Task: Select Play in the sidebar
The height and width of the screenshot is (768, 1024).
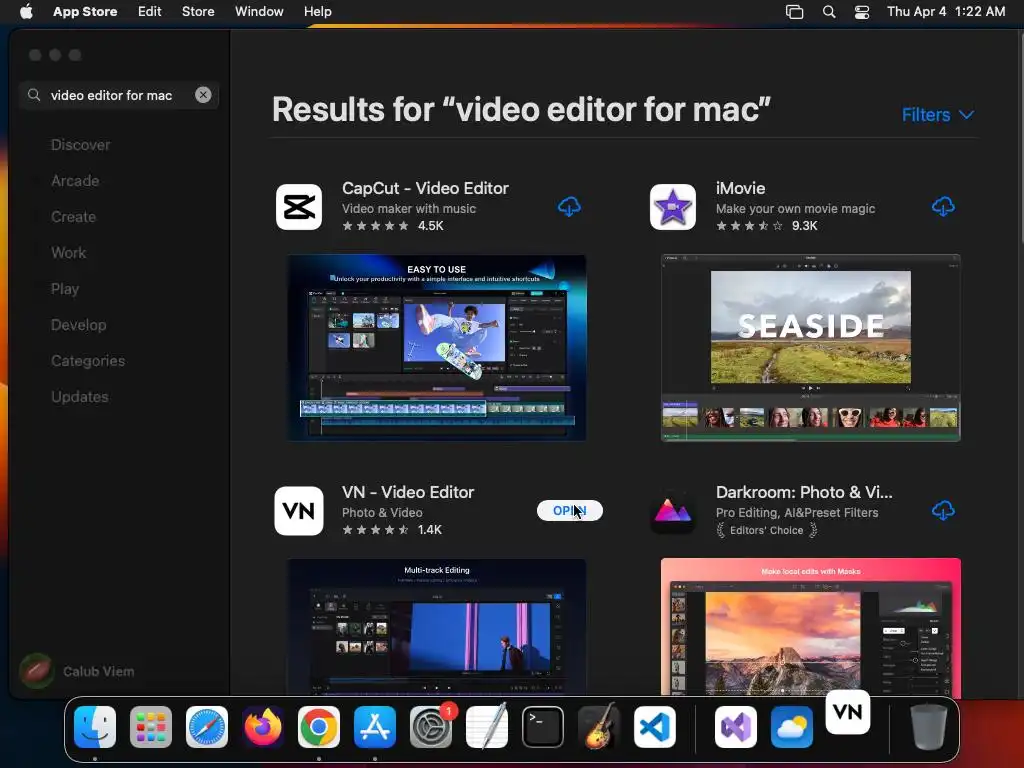Action: point(65,289)
